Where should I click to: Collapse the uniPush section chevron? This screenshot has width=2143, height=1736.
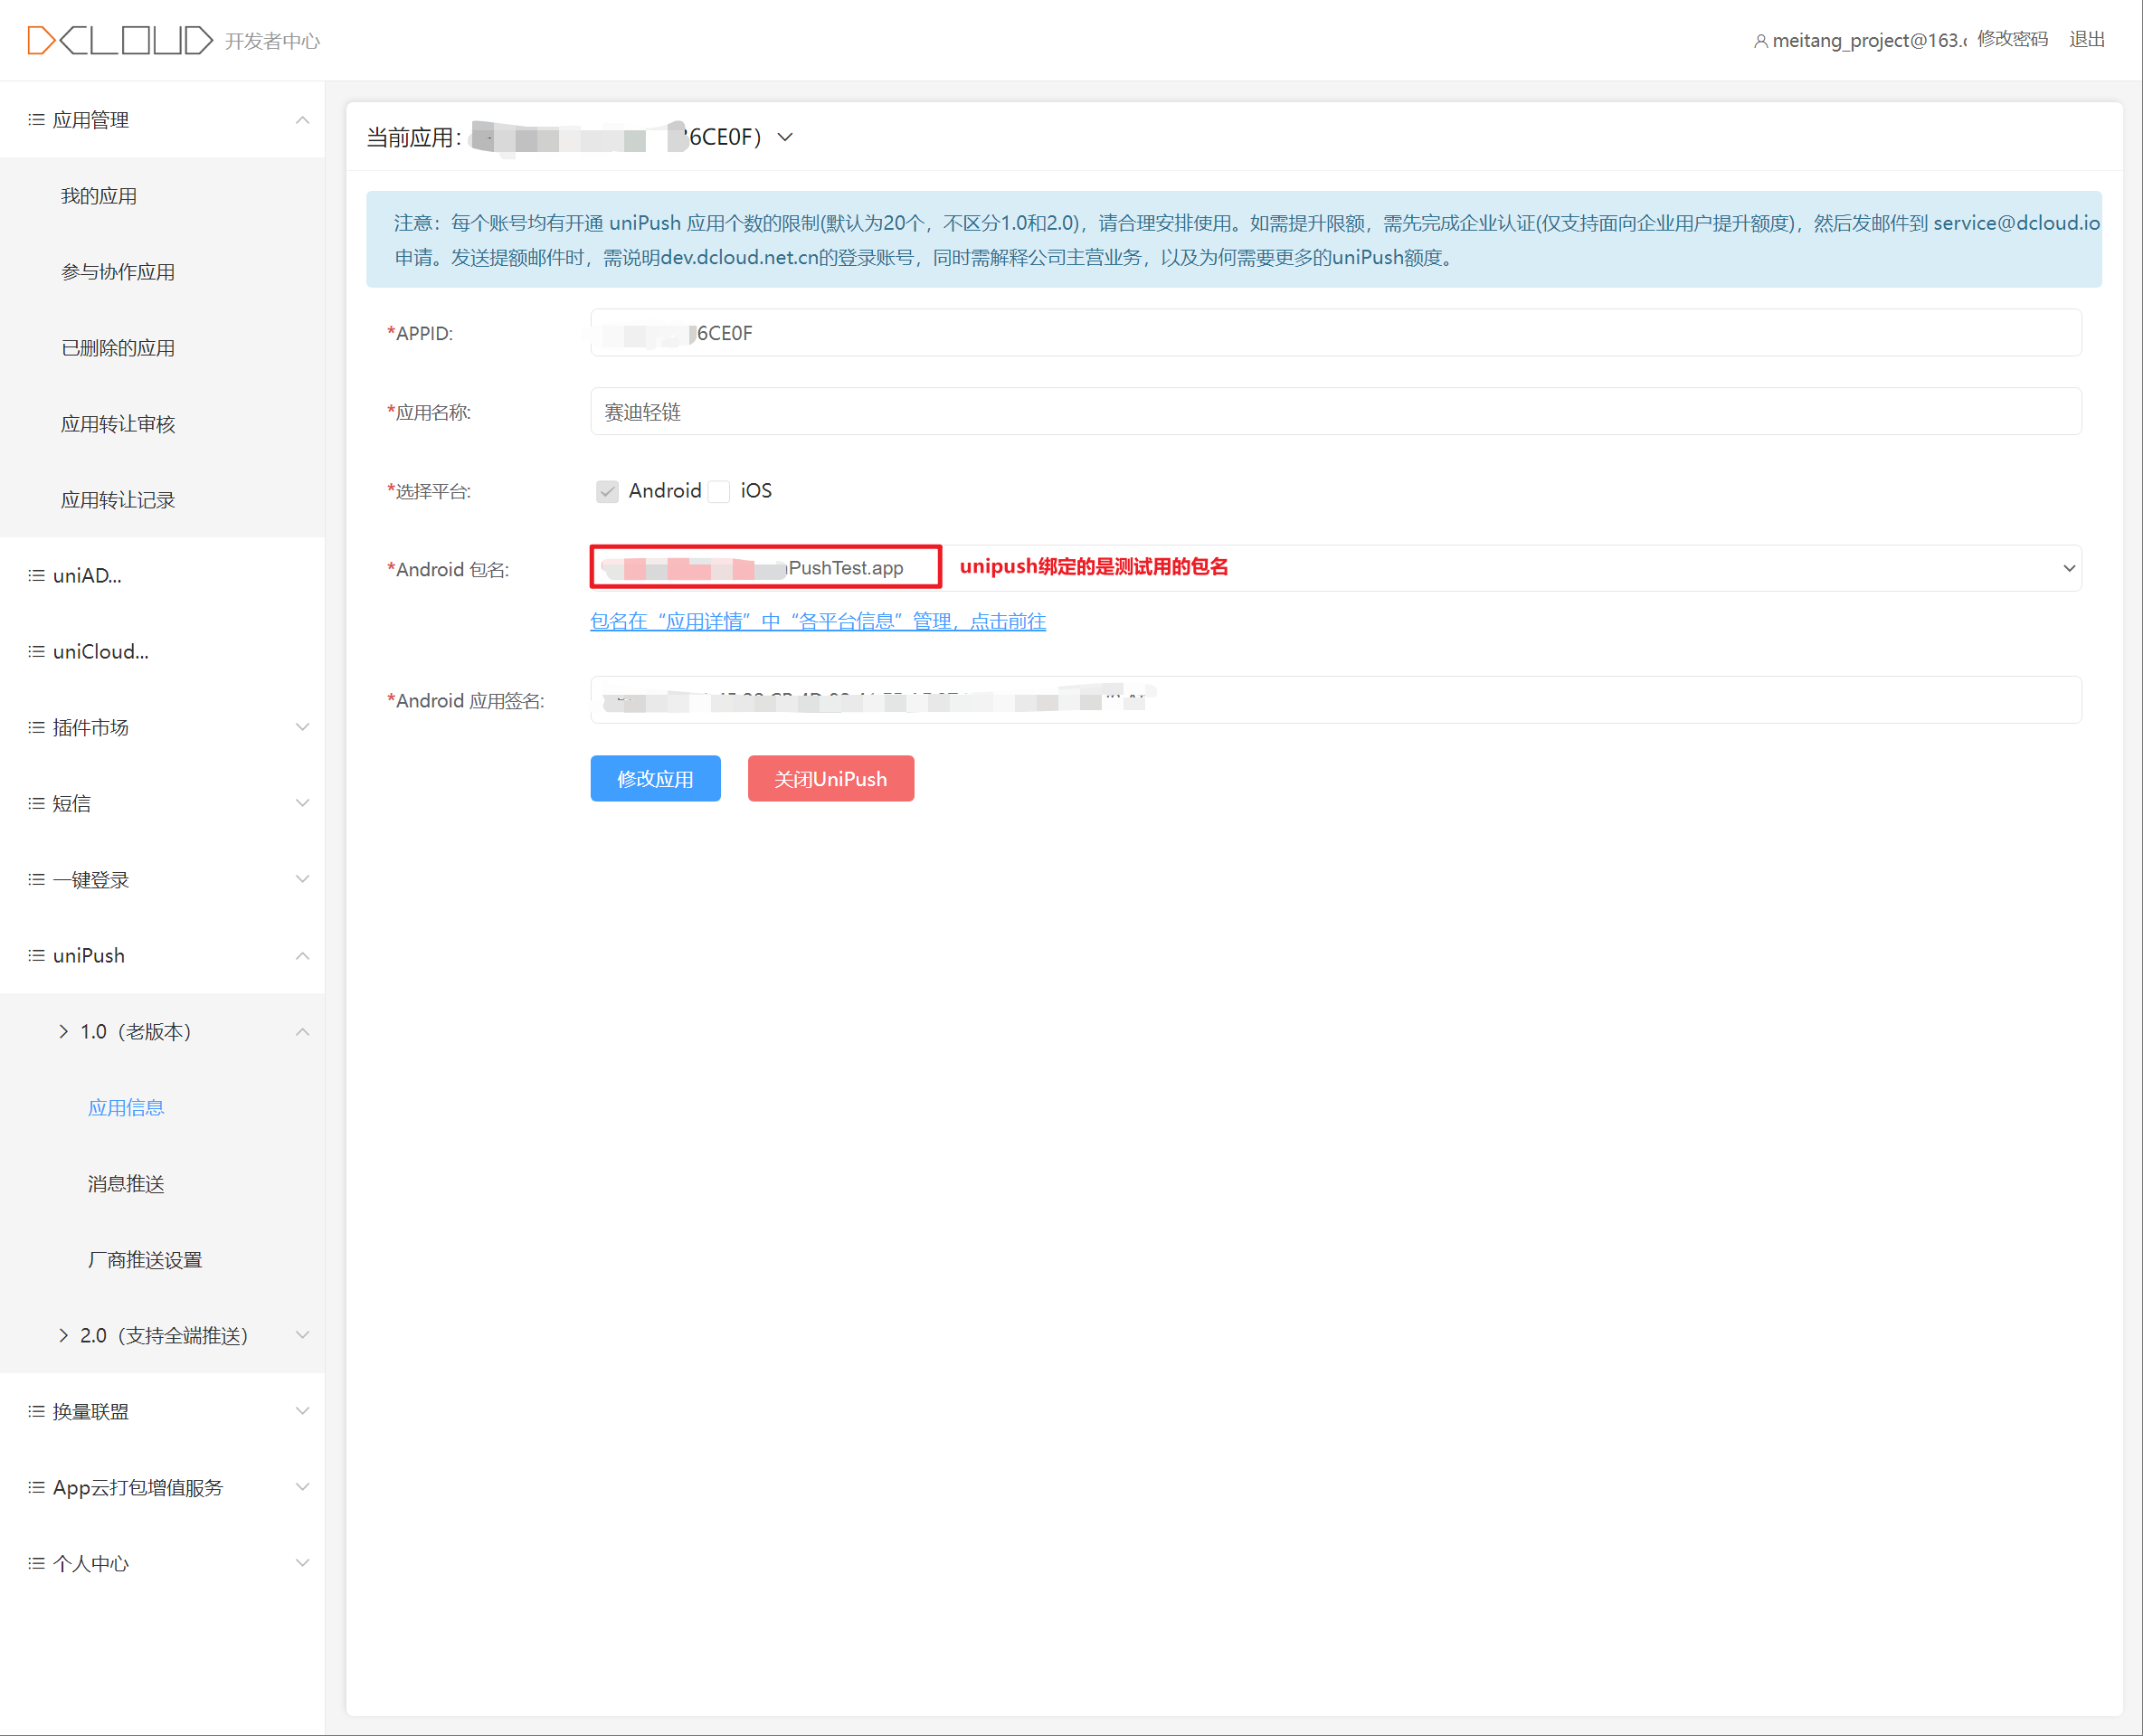pos(302,956)
